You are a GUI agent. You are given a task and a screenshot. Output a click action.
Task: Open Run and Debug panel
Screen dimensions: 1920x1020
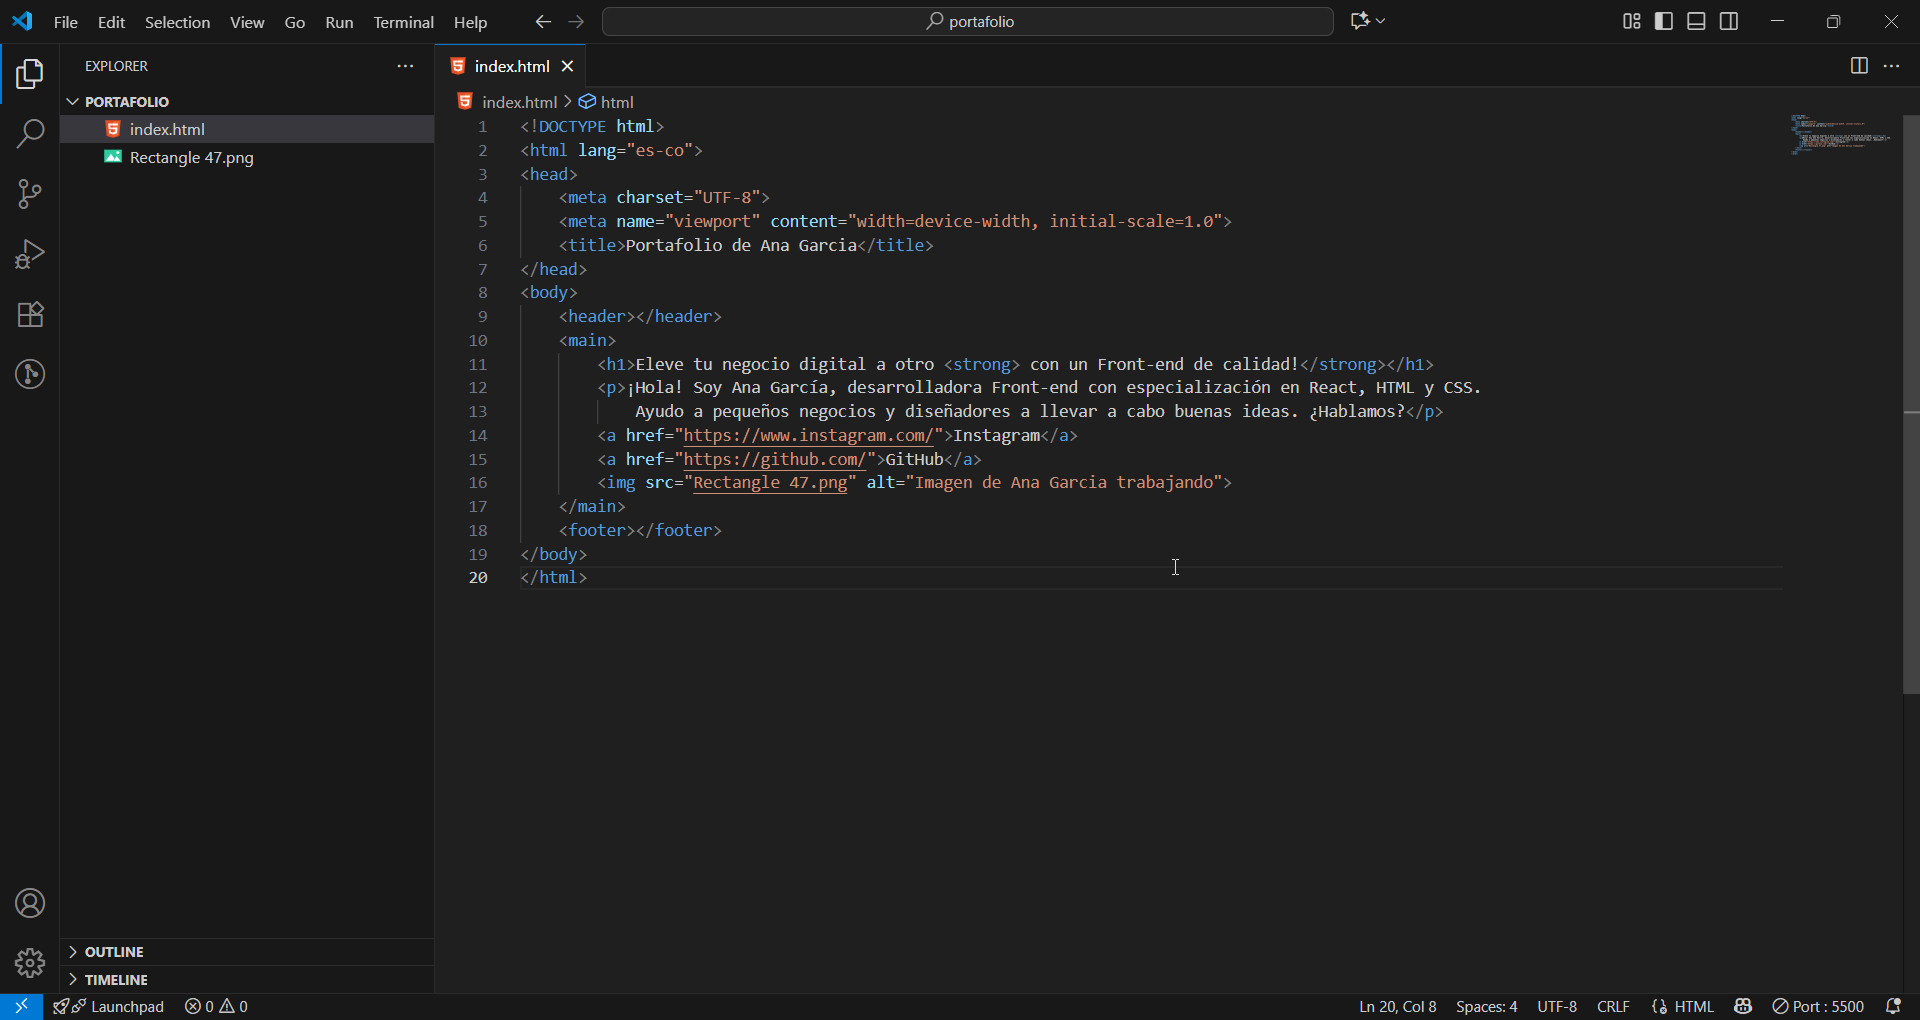30,254
